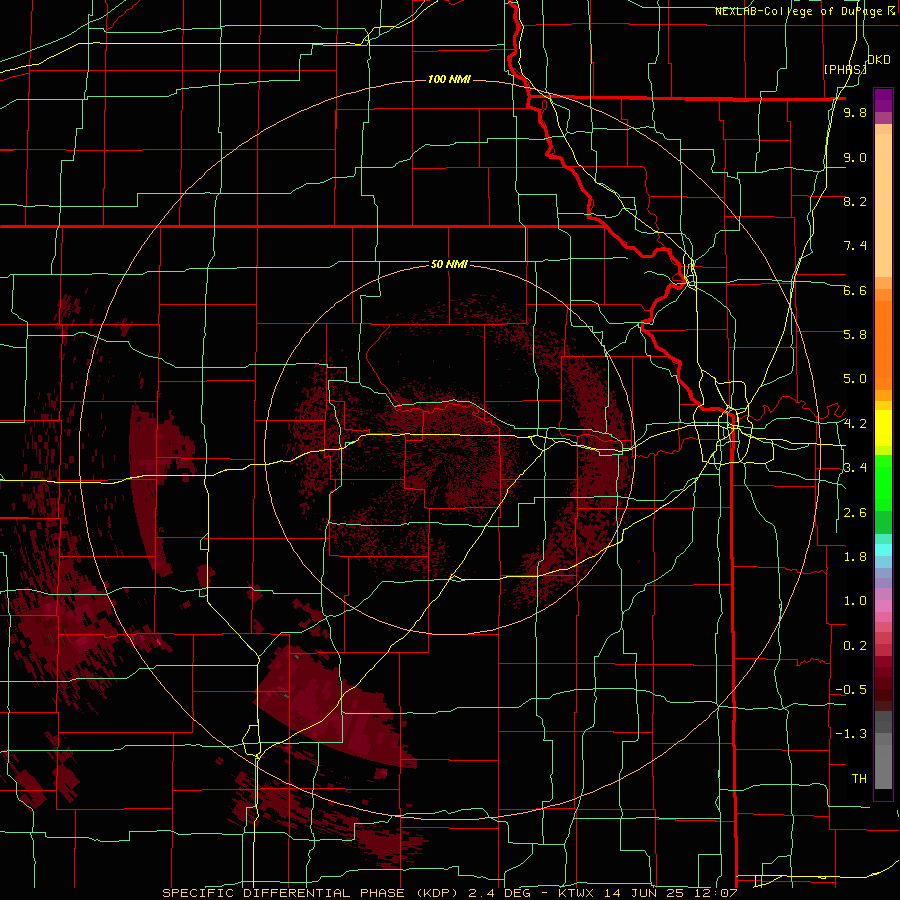Click the NEXLAB-College of DuPage credit text
This screenshot has width=900, height=900.
801,11
